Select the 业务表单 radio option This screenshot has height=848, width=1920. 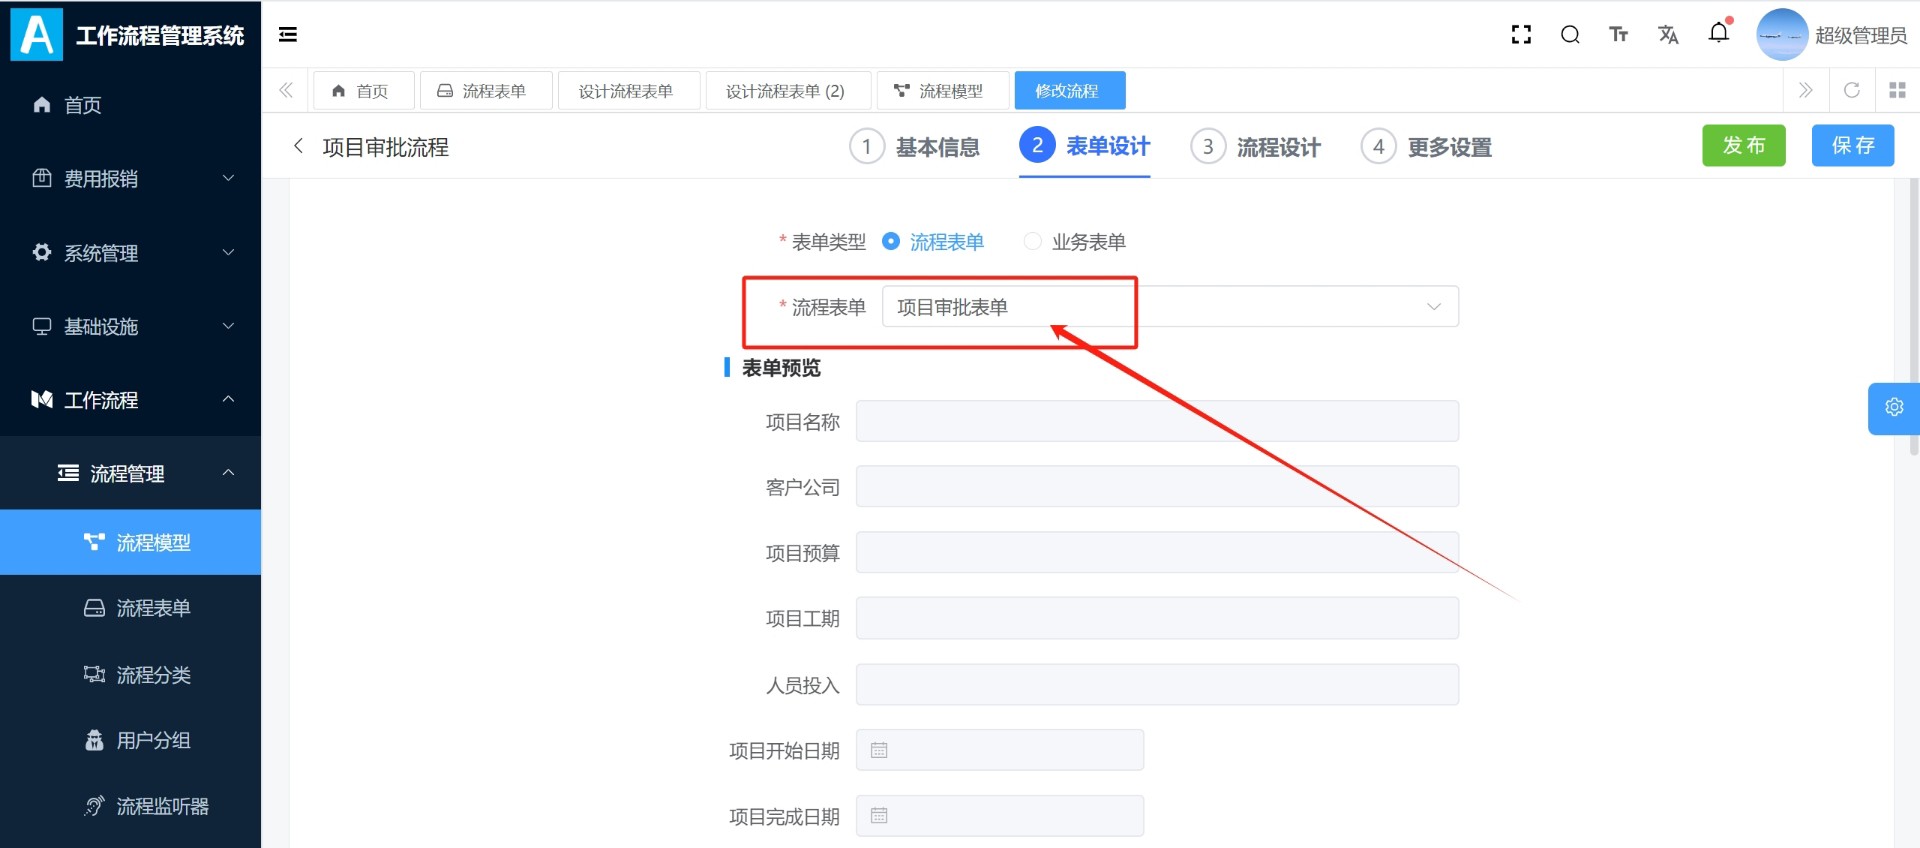(1075, 242)
